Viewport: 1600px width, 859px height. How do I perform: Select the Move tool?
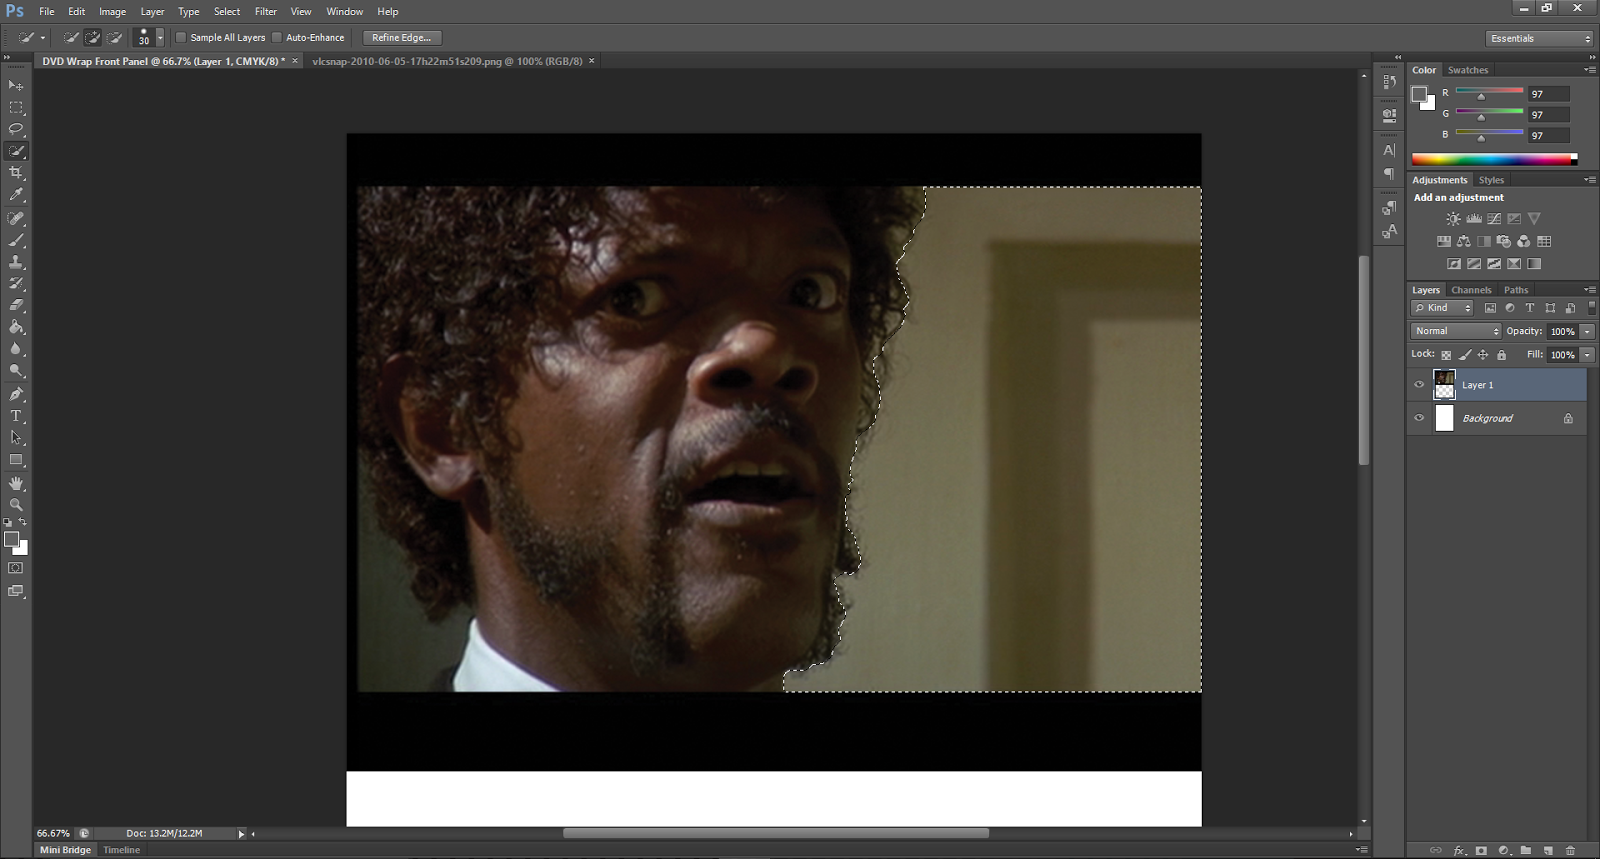click(x=16, y=85)
